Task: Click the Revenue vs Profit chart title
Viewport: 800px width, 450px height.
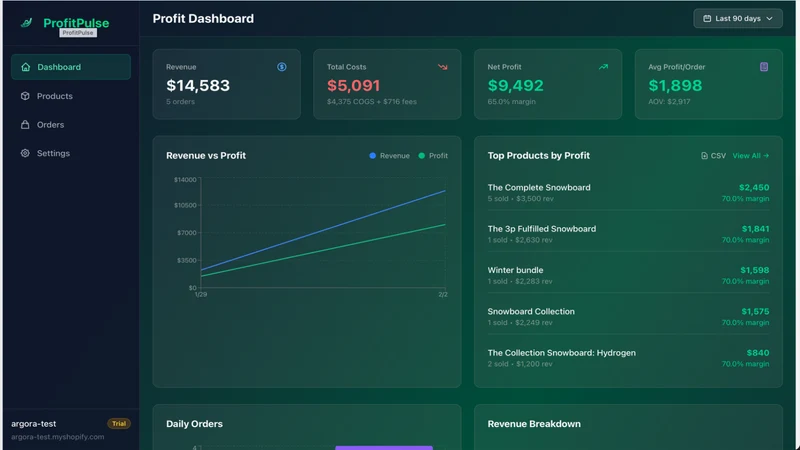Action: point(206,156)
